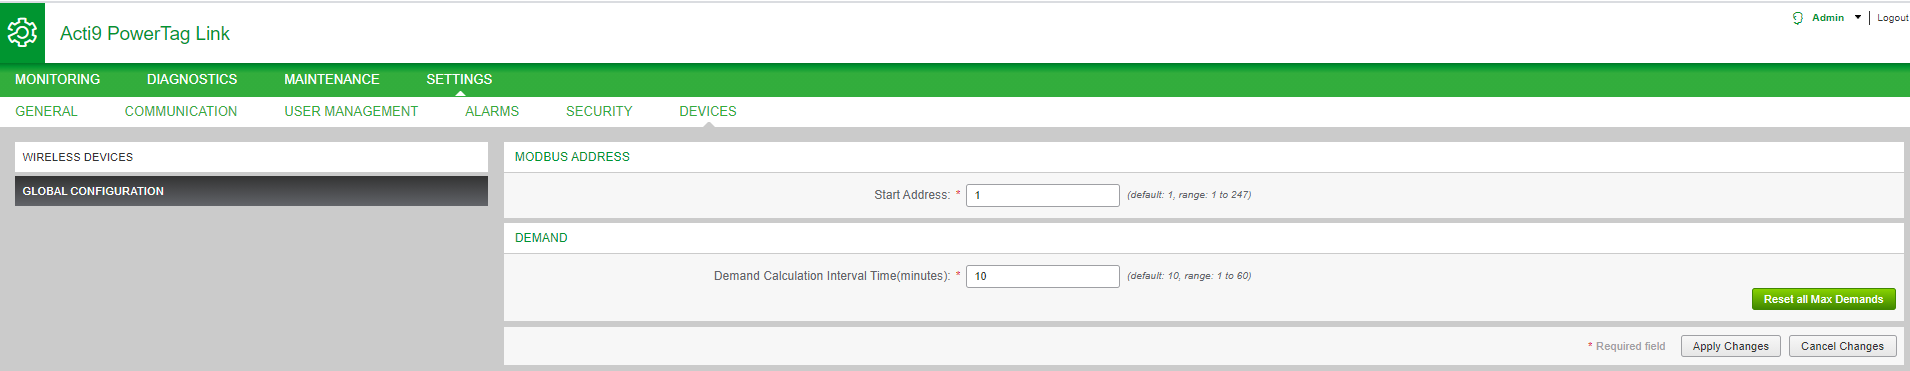
Task: Select GLOBAL CONFIGURATION in the sidebar
Action: pos(251,191)
